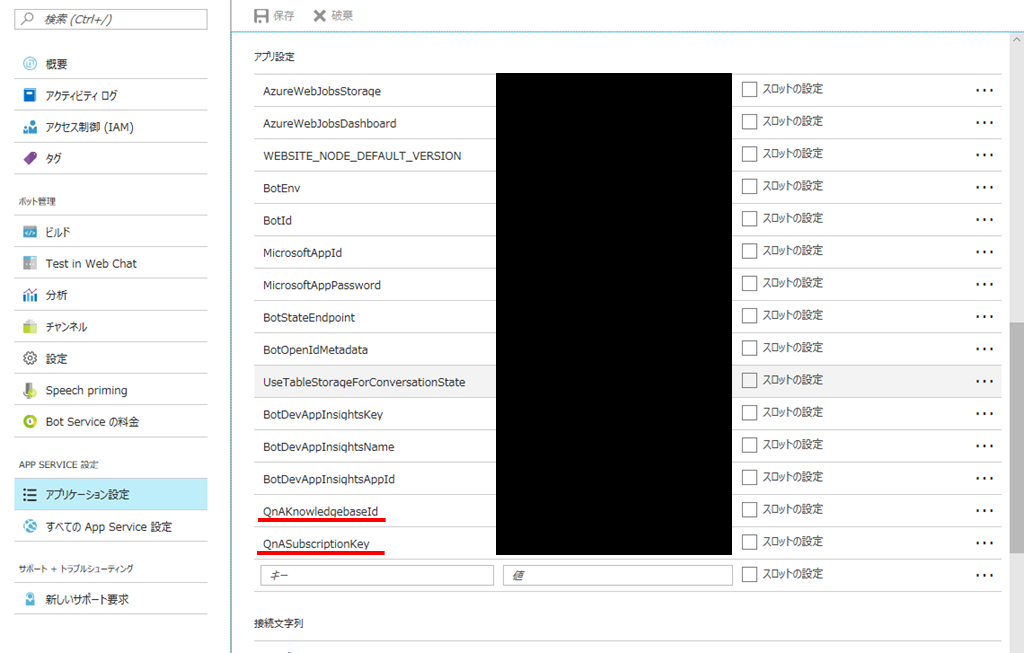1024x653 pixels.
Task: Click the Test in Web Chat icon
Action: [30, 263]
